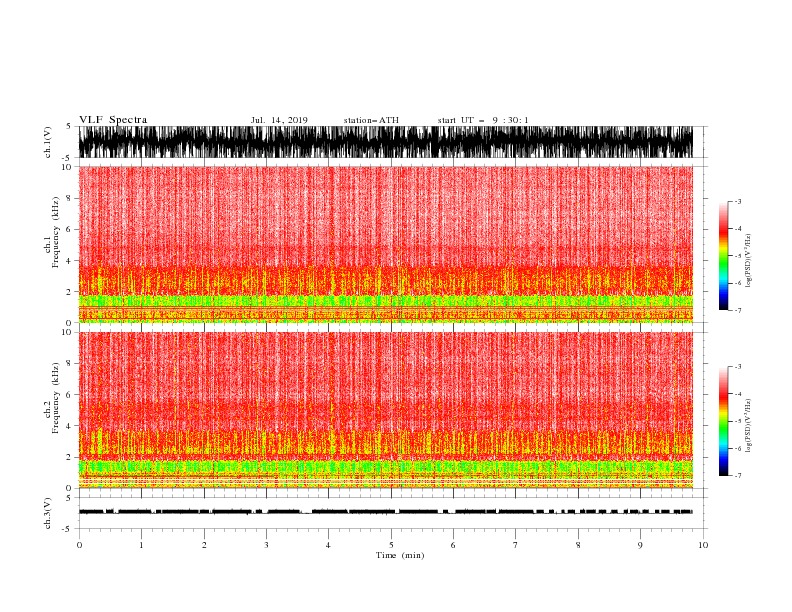Click time axis tick label "9"
Screen dimensions: 792x612
(x=640, y=545)
